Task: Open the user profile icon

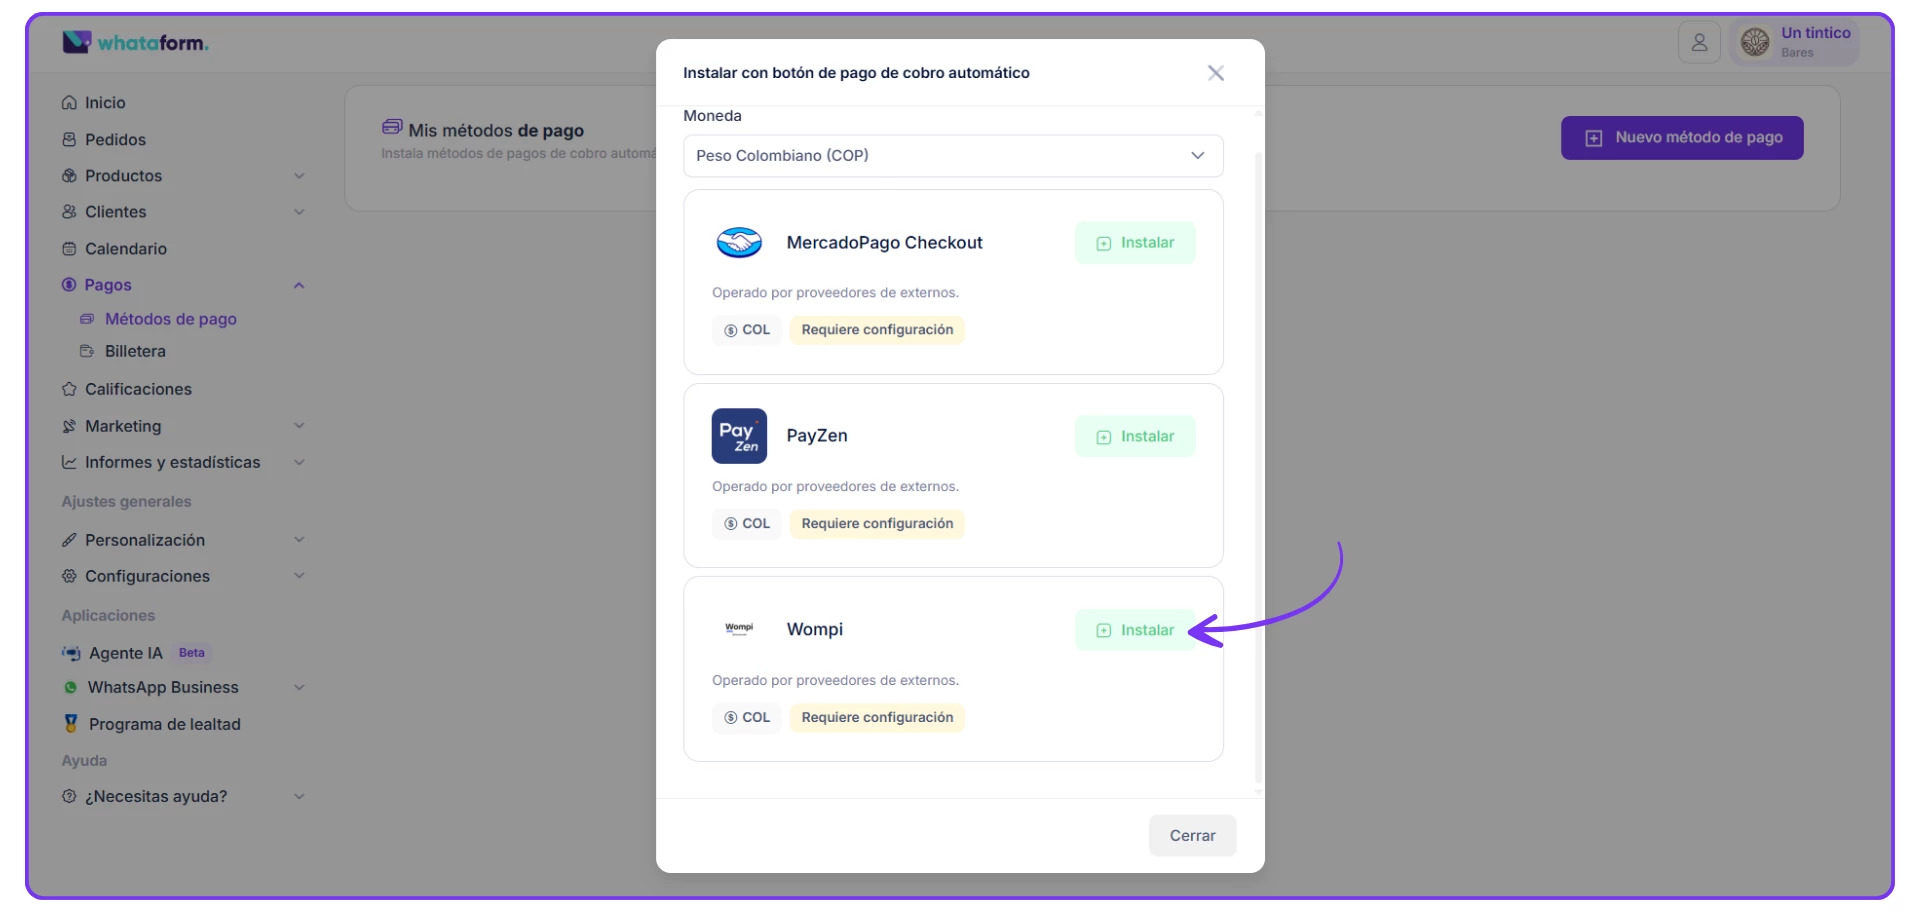Action: (1698, 43)
